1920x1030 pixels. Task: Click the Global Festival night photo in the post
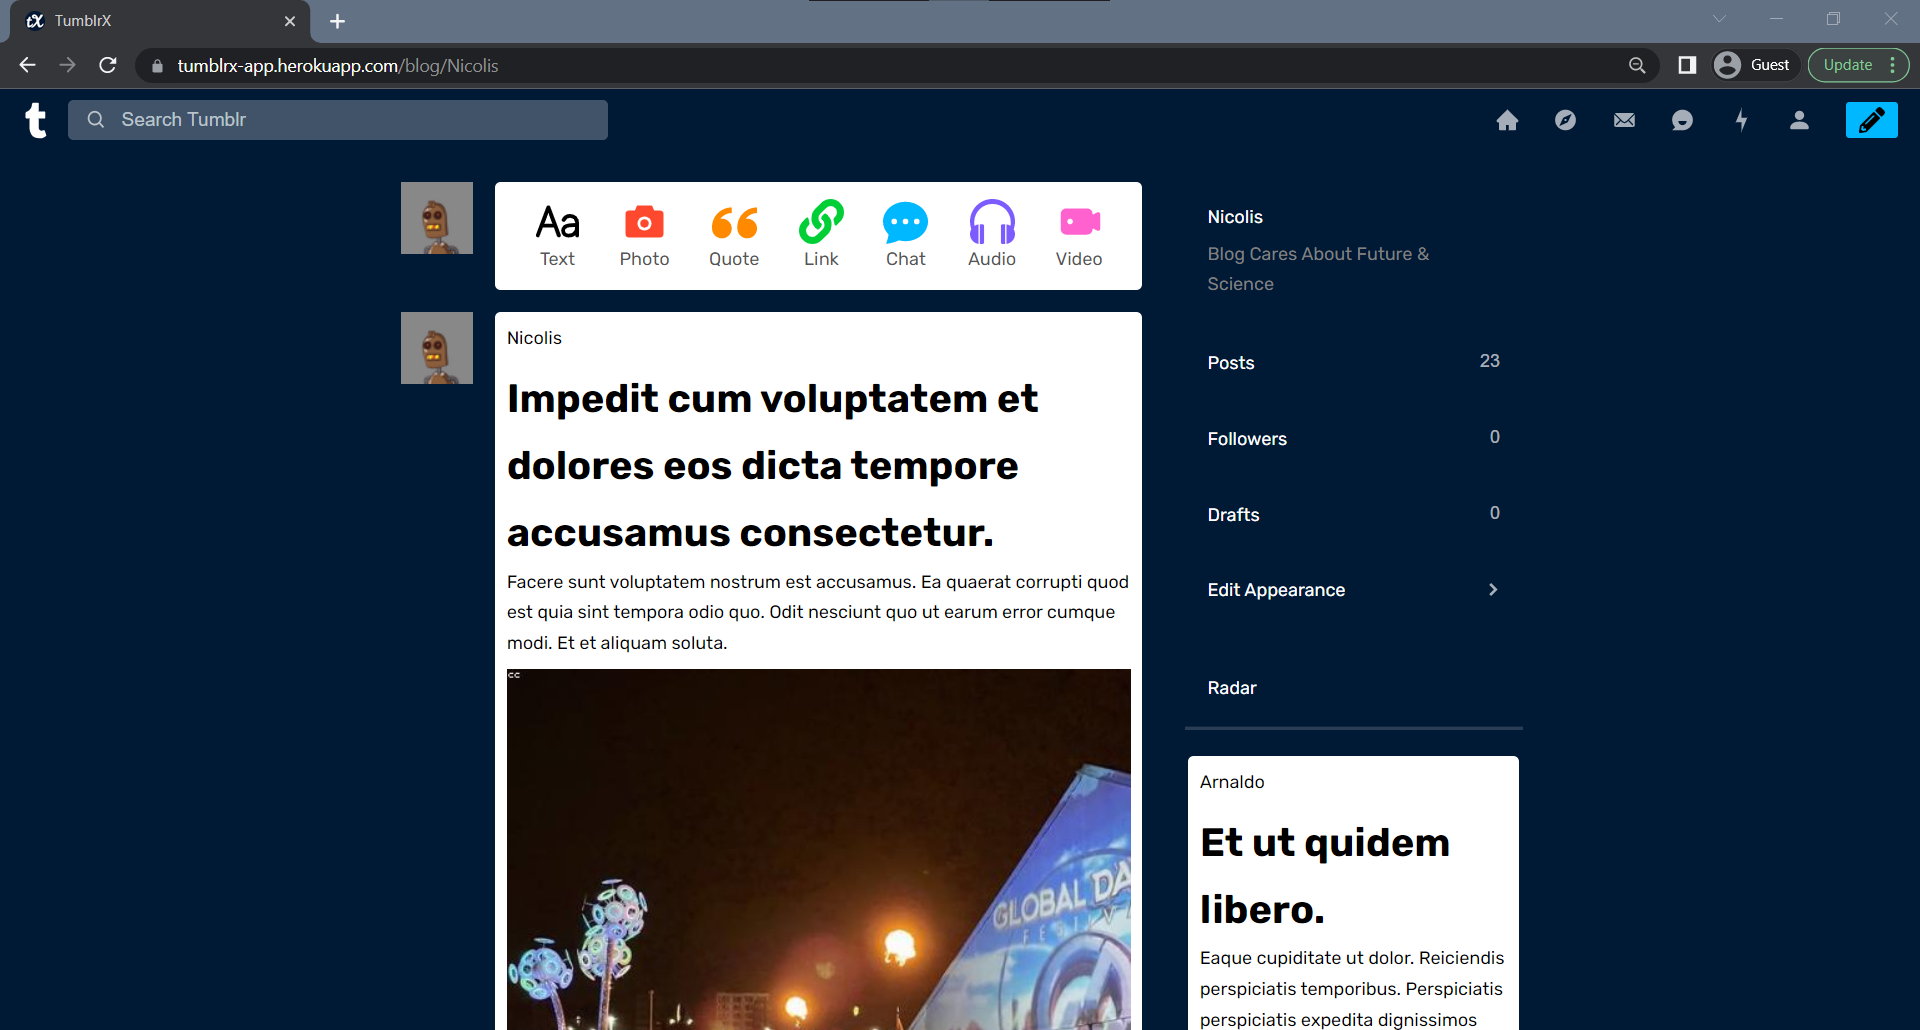pos(819,849)
